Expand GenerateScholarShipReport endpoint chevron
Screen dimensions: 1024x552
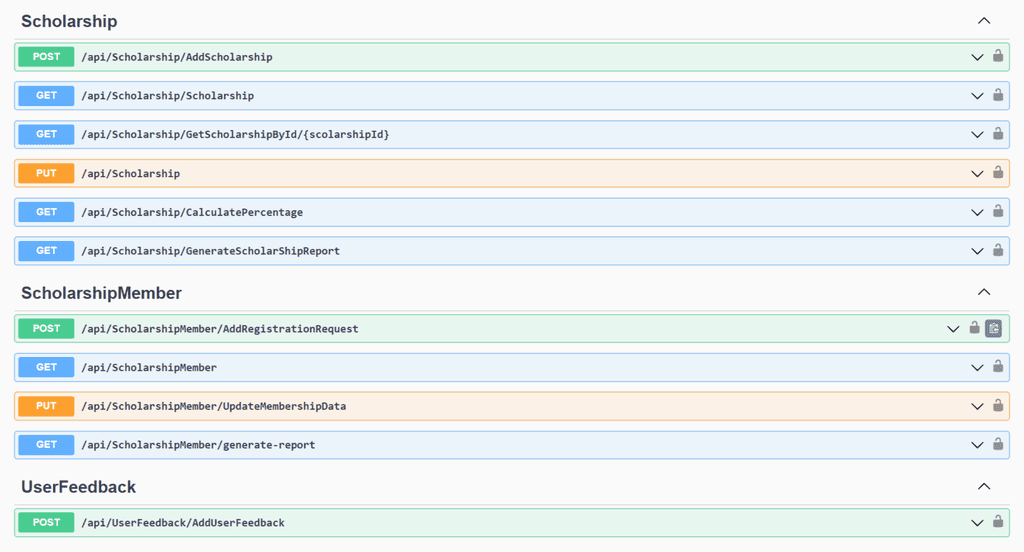pyautogui.click(x=977, y=252)
